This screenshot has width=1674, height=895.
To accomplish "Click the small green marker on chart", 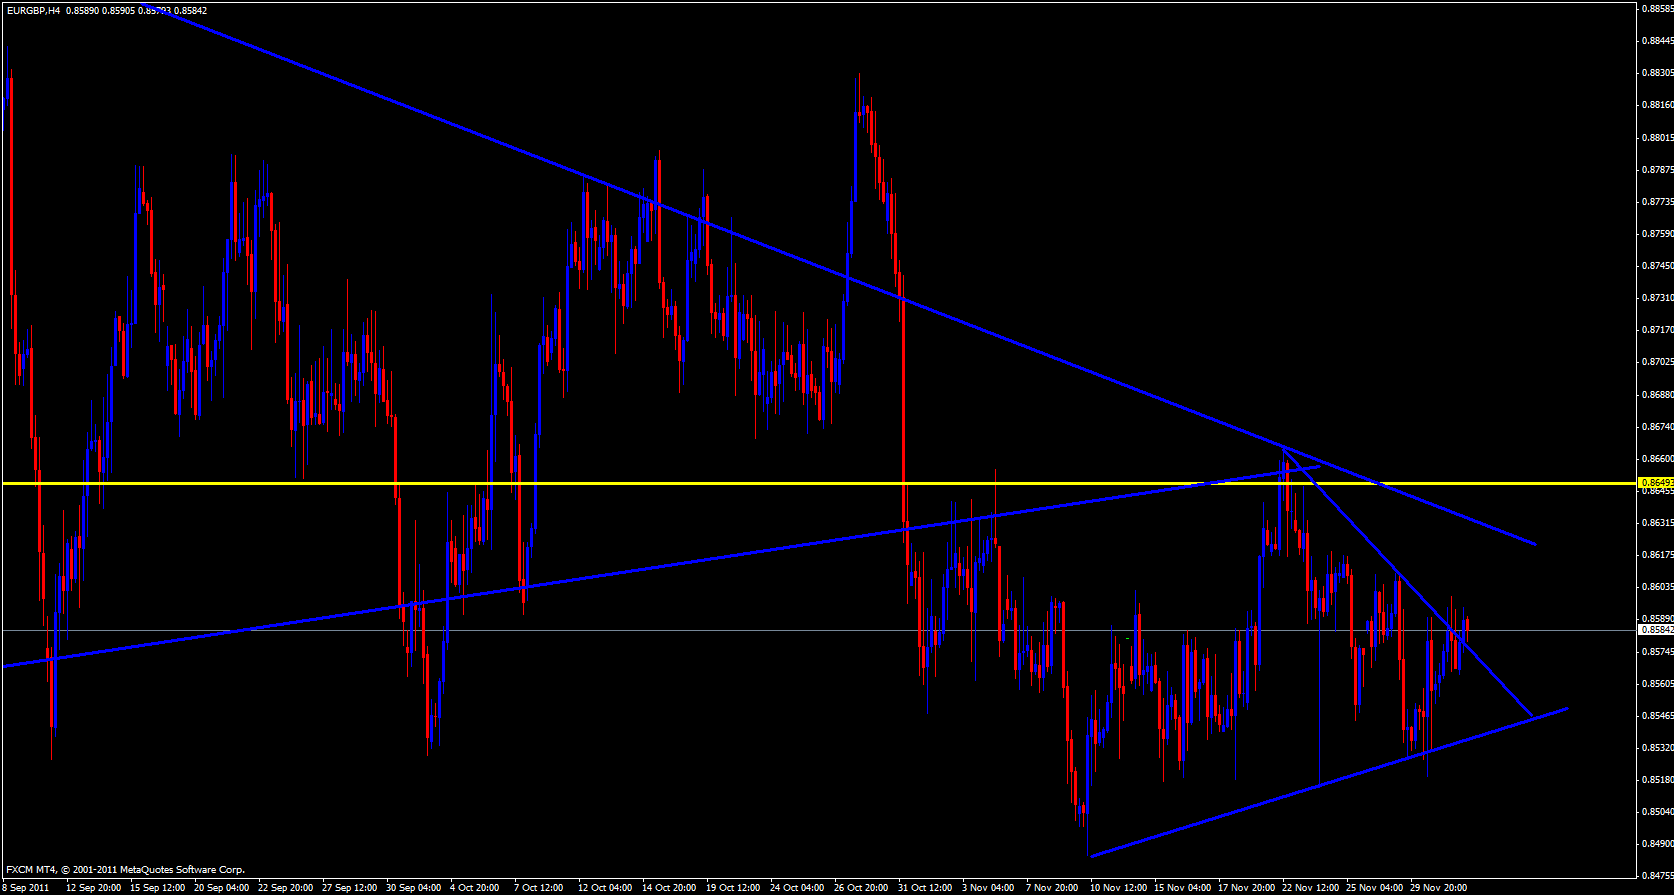I will (x=1128, y=638).
